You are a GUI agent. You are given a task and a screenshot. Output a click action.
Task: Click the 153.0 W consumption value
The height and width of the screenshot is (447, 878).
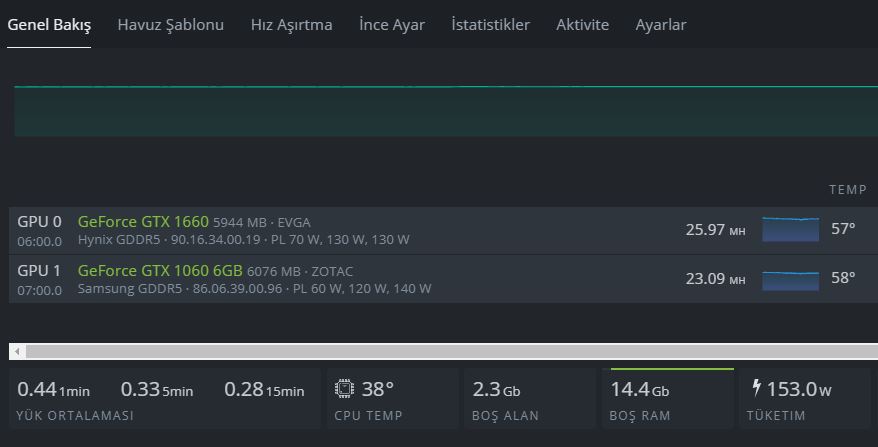798,389
